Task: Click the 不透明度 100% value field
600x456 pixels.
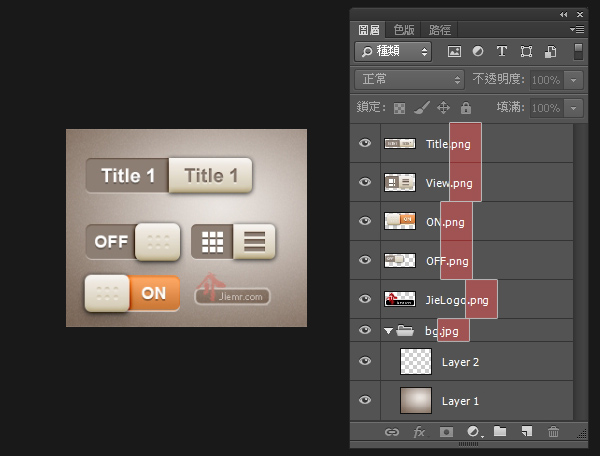Action: (546, 80)
